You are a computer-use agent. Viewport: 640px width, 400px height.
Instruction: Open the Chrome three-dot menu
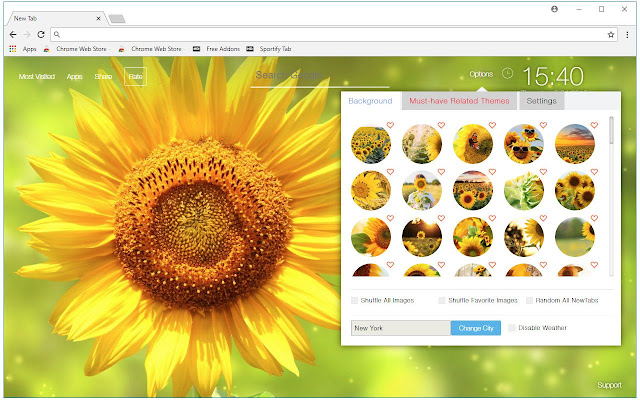click(627, 35)
